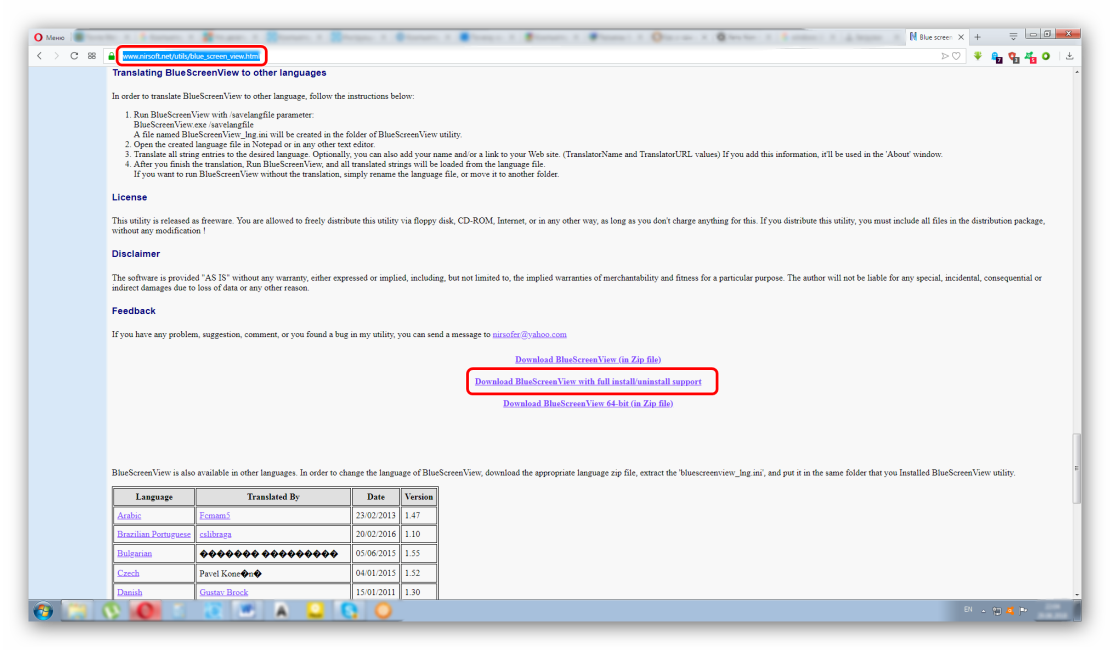Open the browser downloads panel
1110x650 pixels.
click(1070, 56)
